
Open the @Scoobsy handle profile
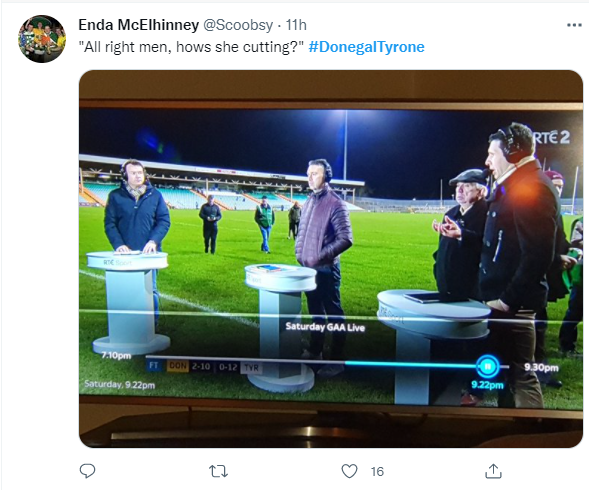click(x=238, y=25)
